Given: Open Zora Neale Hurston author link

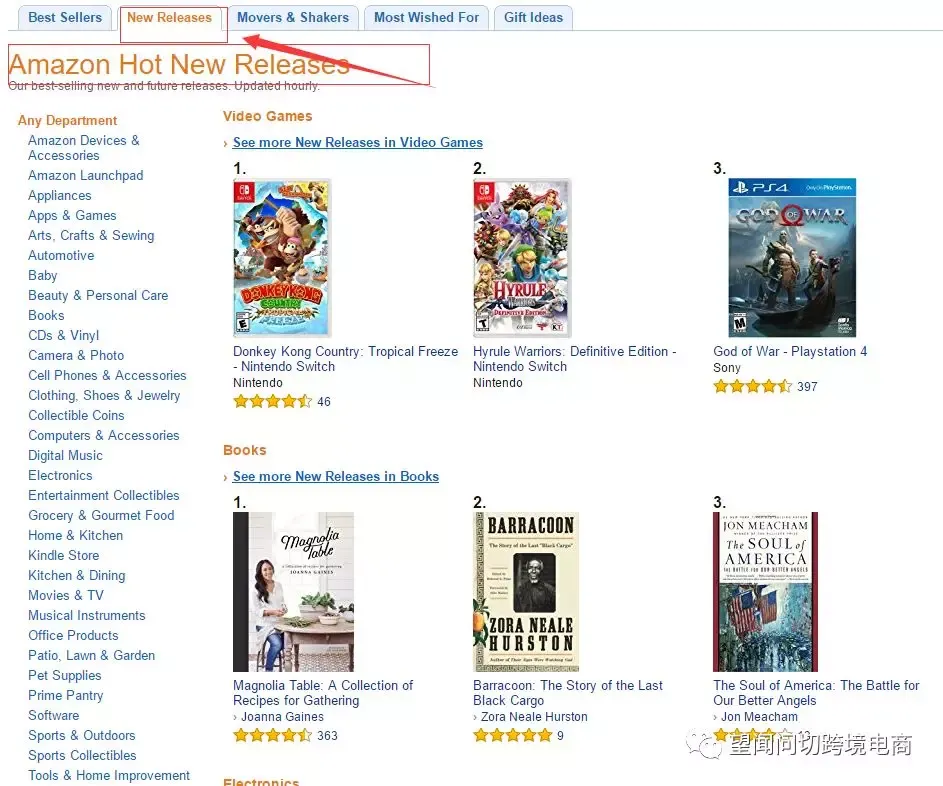Looking at the screenshot, I should pos(534,717).
